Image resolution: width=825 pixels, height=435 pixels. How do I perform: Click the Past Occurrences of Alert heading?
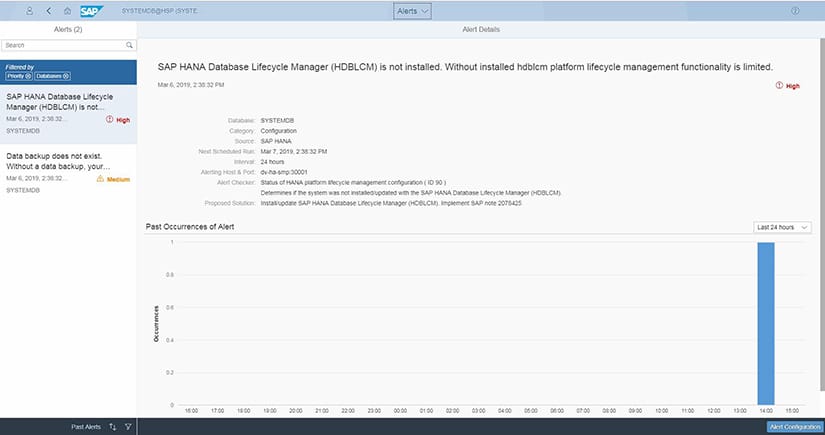click(x=190, y=227)
